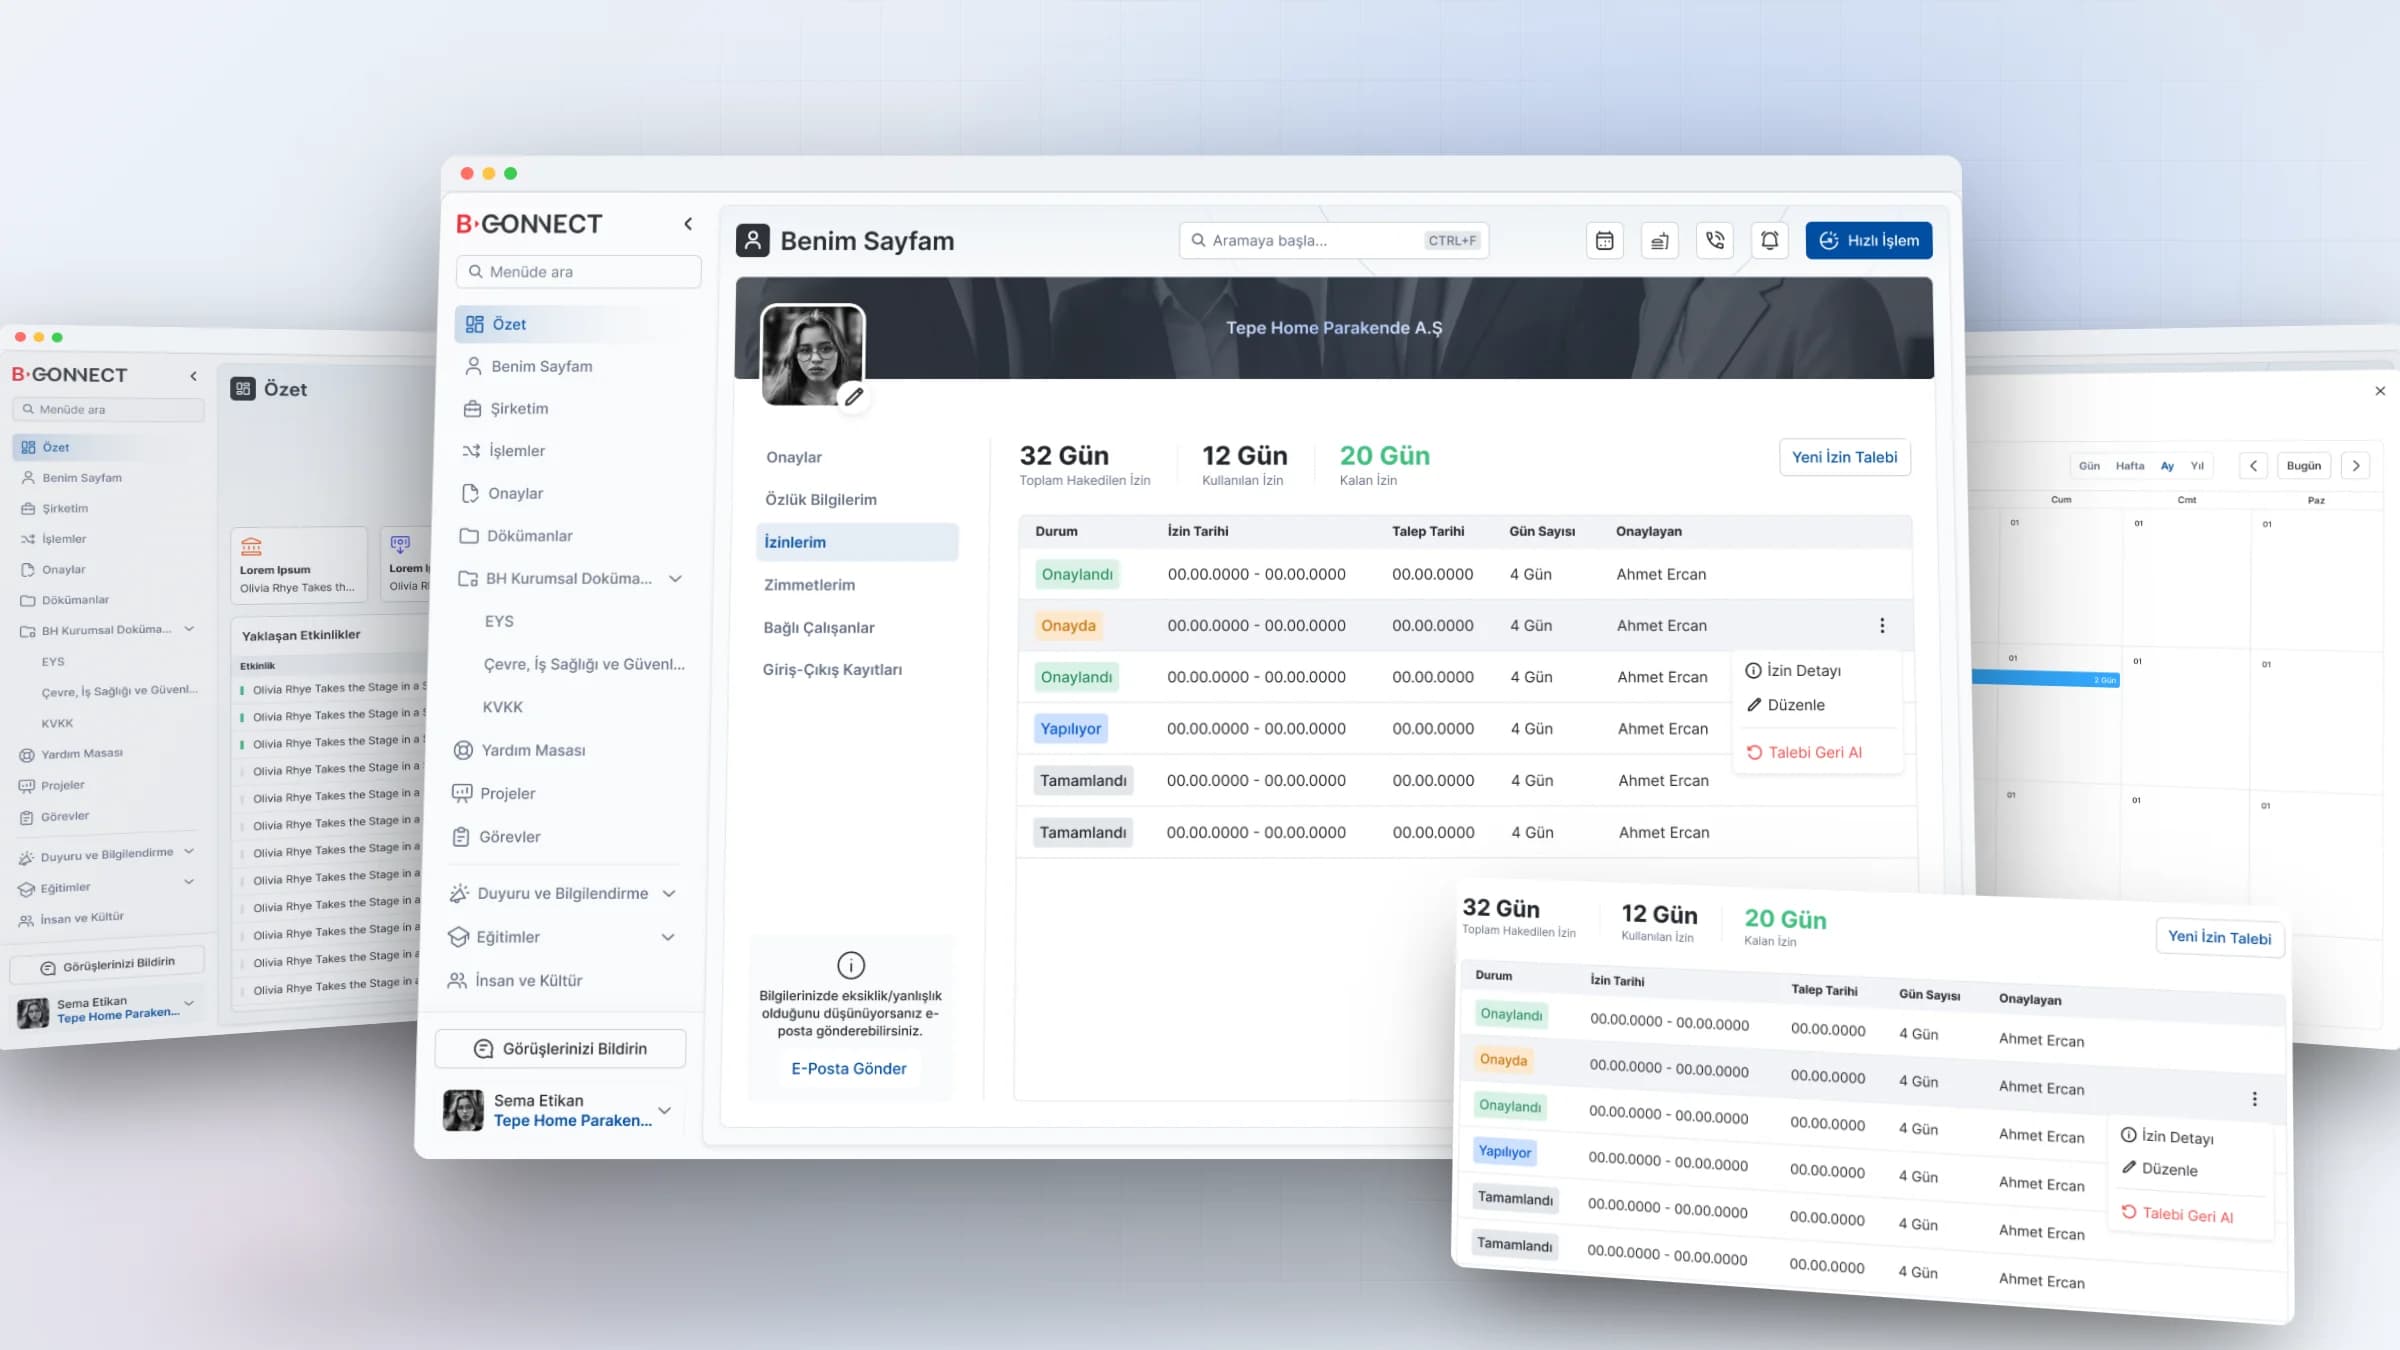The width and height of the screenshot is (2400, 1350).
Task: Click the Aramaya başla search field
Action: click(1334, 240)
